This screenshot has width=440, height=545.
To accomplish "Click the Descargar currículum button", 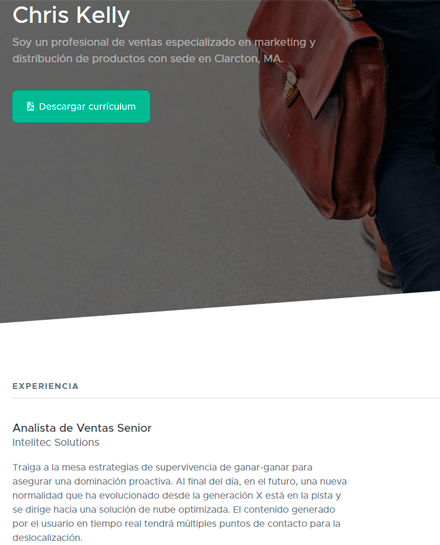I will click(x=81, y=106).
